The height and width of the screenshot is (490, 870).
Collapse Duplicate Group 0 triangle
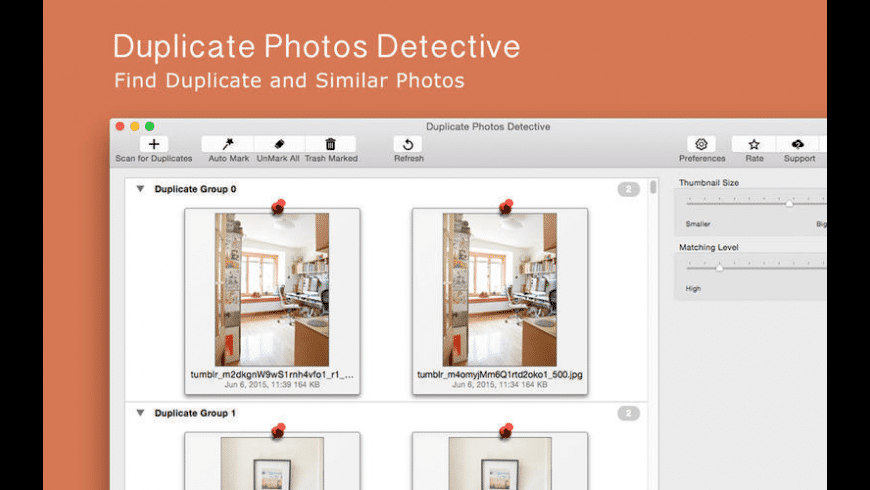[x=140, y=189]
